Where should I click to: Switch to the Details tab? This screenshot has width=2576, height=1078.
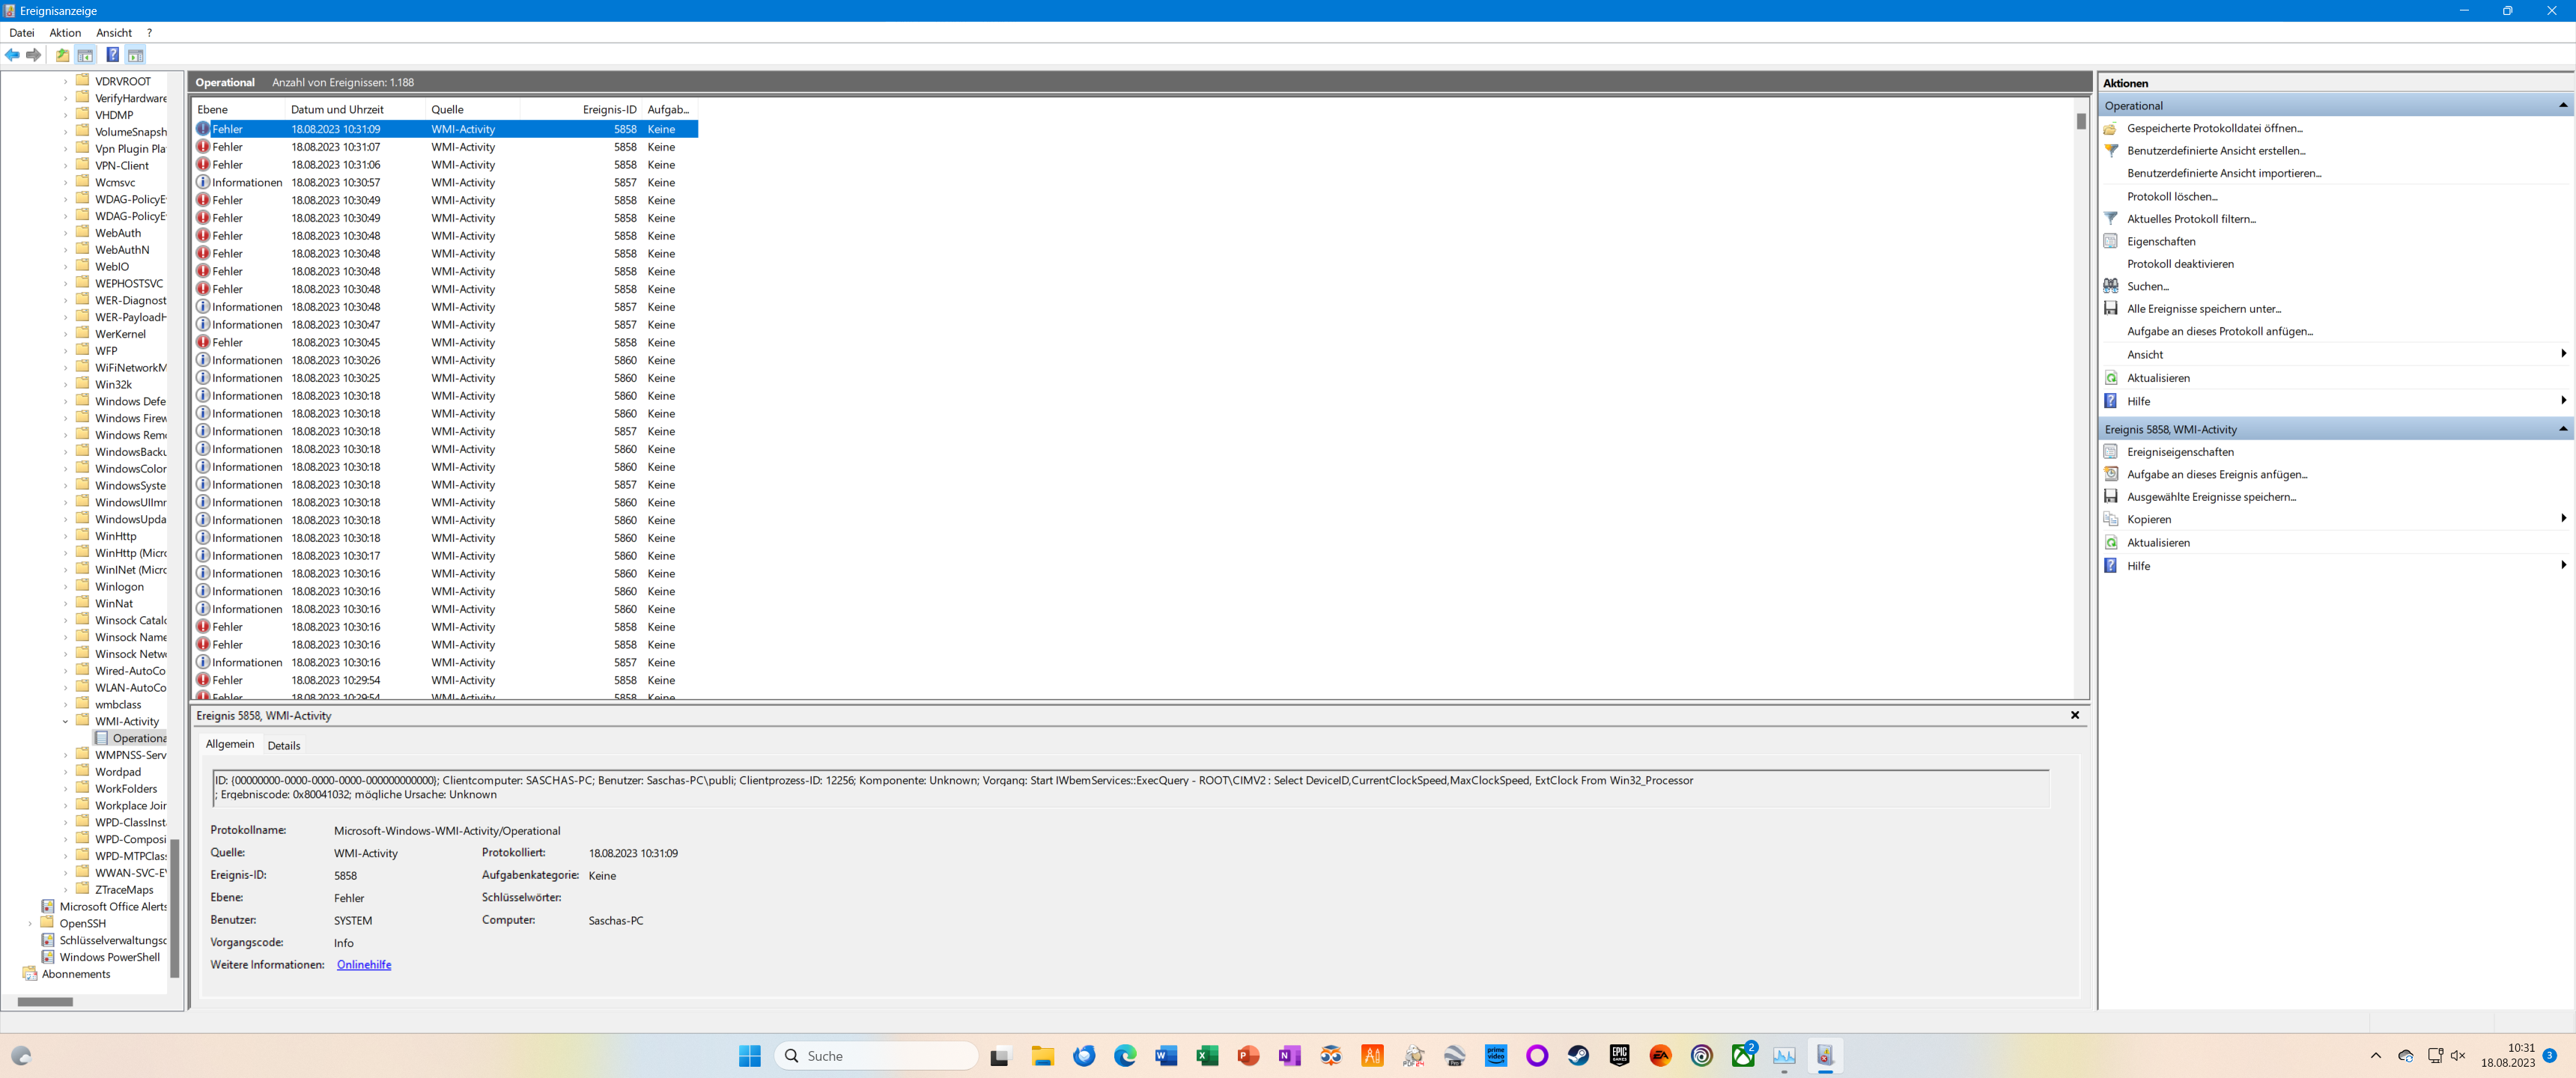click(x=284, y=745)
